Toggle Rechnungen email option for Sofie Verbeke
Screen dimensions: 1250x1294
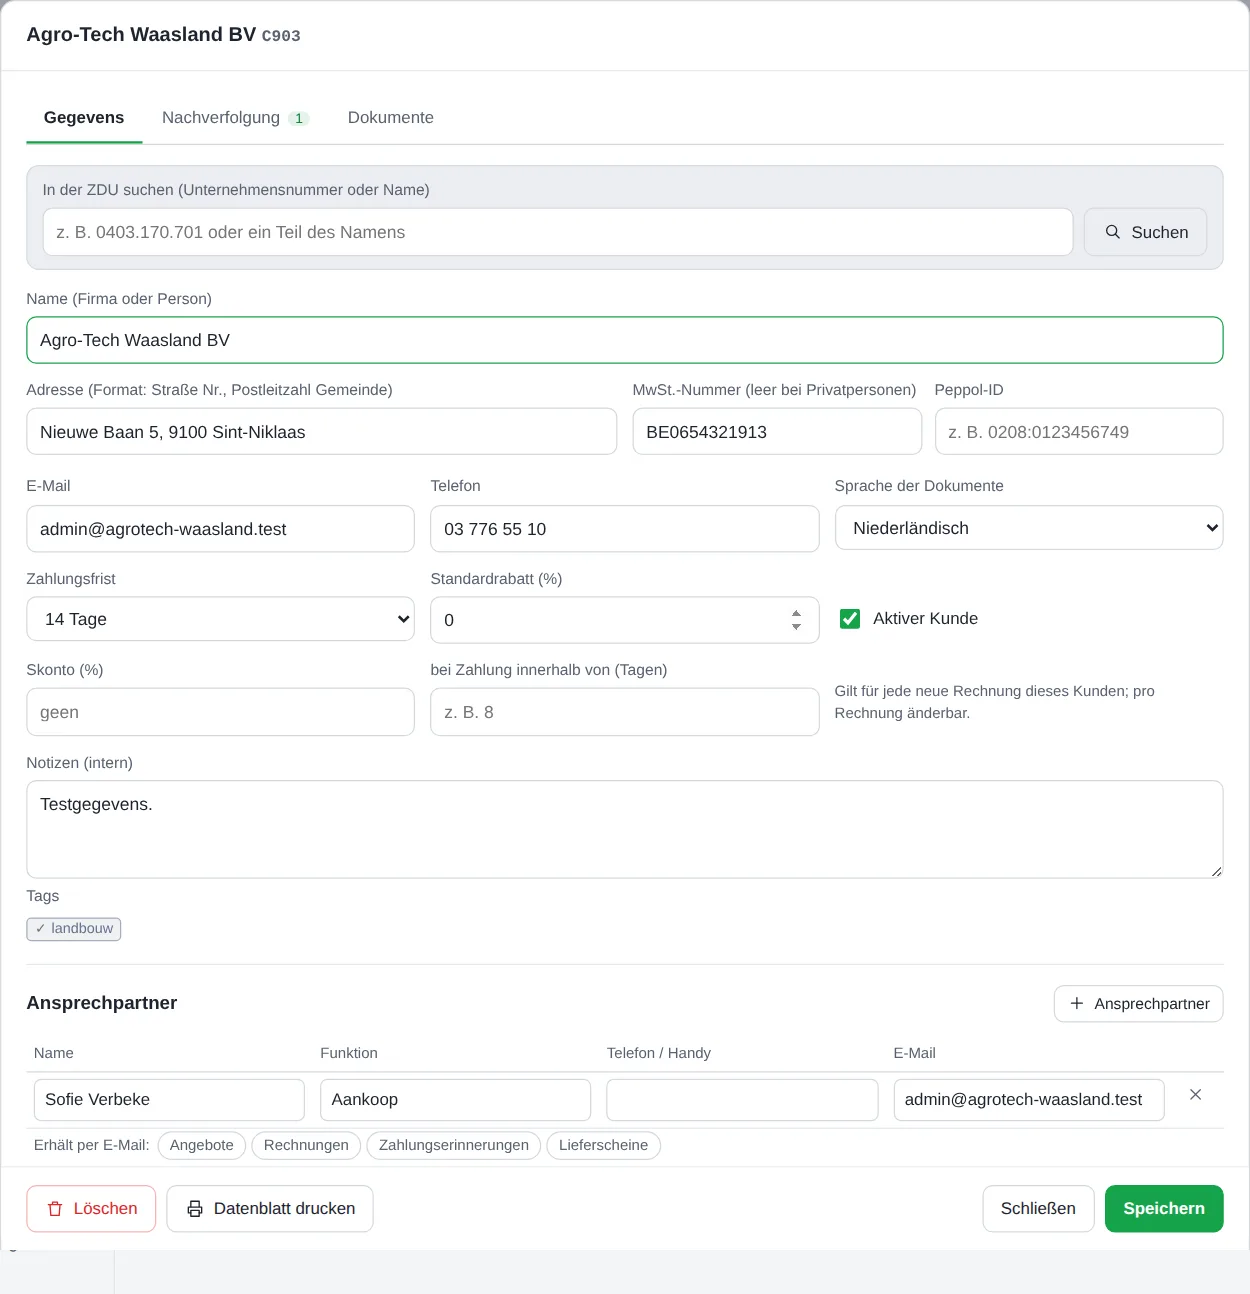tap(306, 1145)
